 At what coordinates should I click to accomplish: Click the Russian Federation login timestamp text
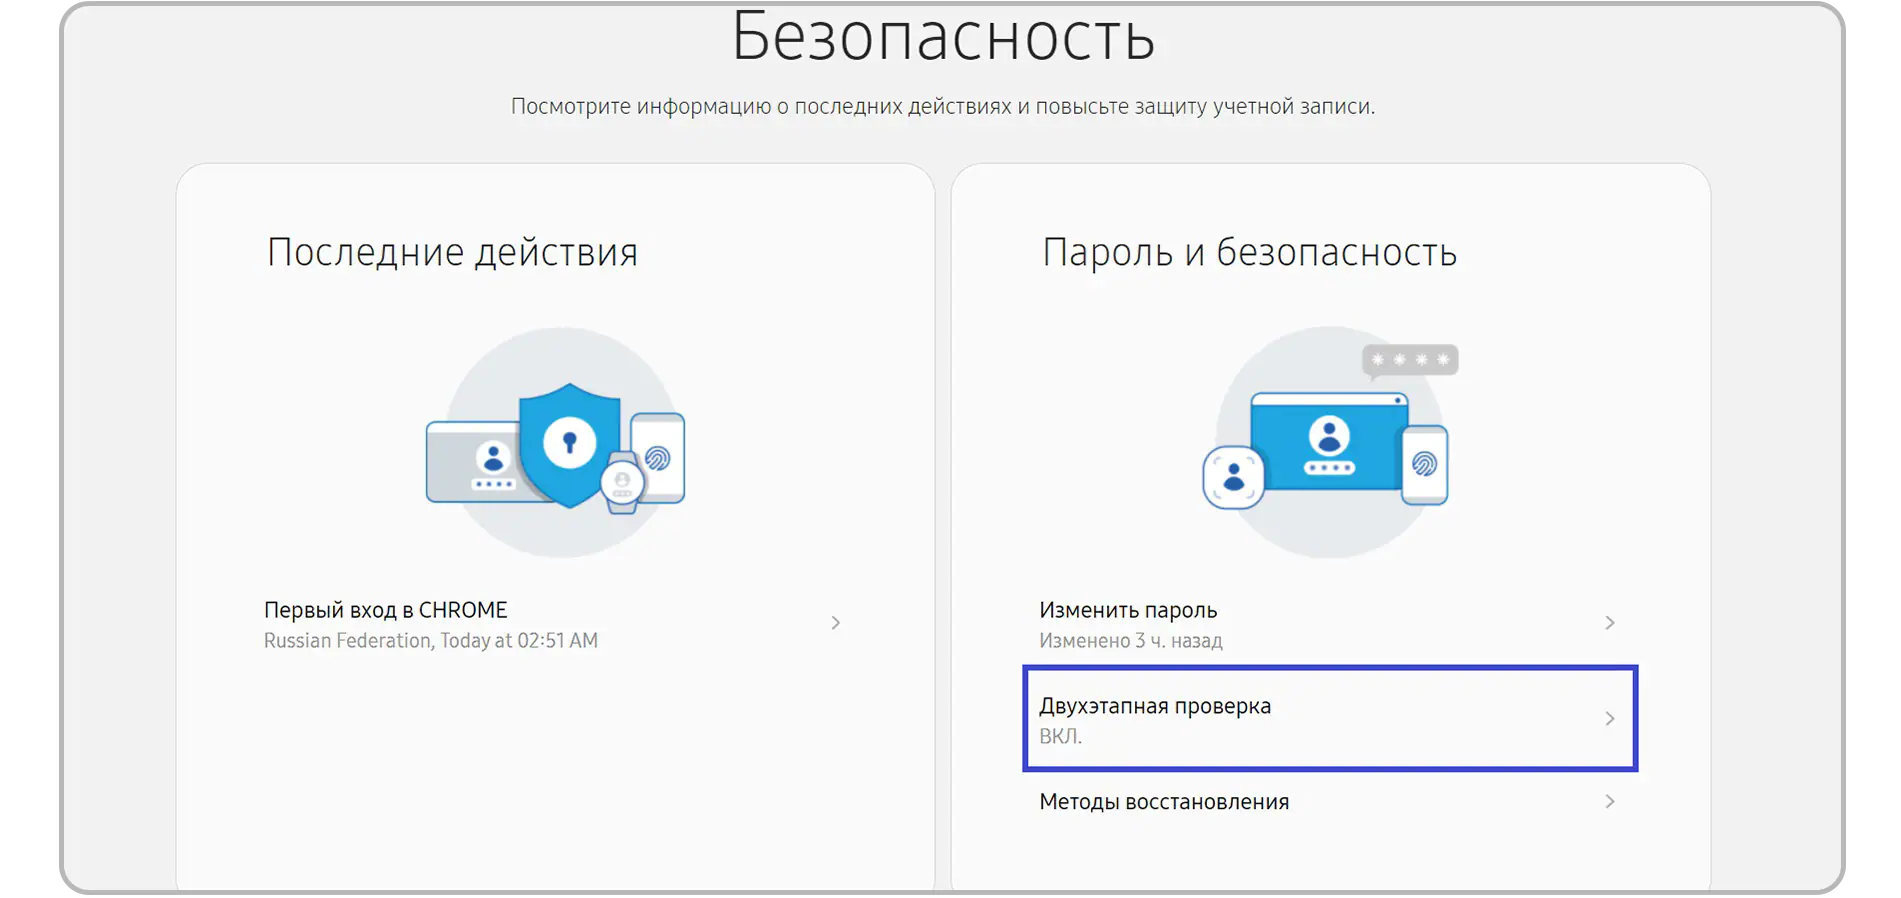[430, 641]
